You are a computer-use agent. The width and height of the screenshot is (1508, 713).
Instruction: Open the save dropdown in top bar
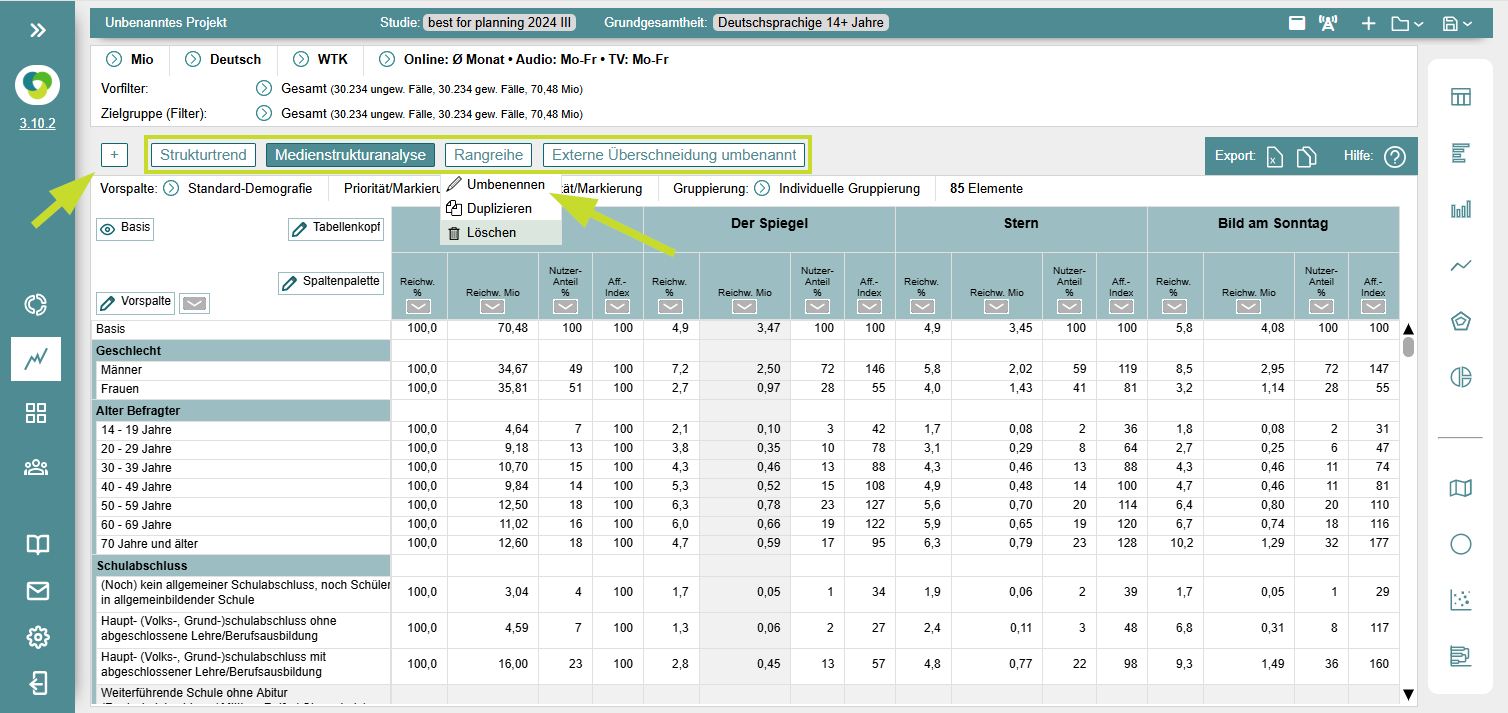click(x=1457, y=23)
